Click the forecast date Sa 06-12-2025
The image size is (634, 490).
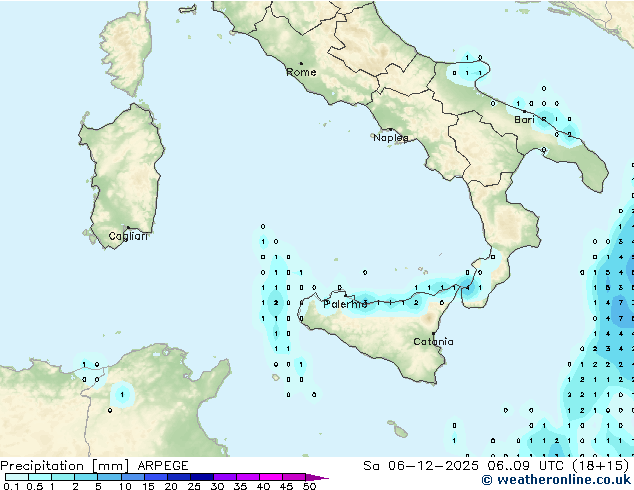coord(421,466)
